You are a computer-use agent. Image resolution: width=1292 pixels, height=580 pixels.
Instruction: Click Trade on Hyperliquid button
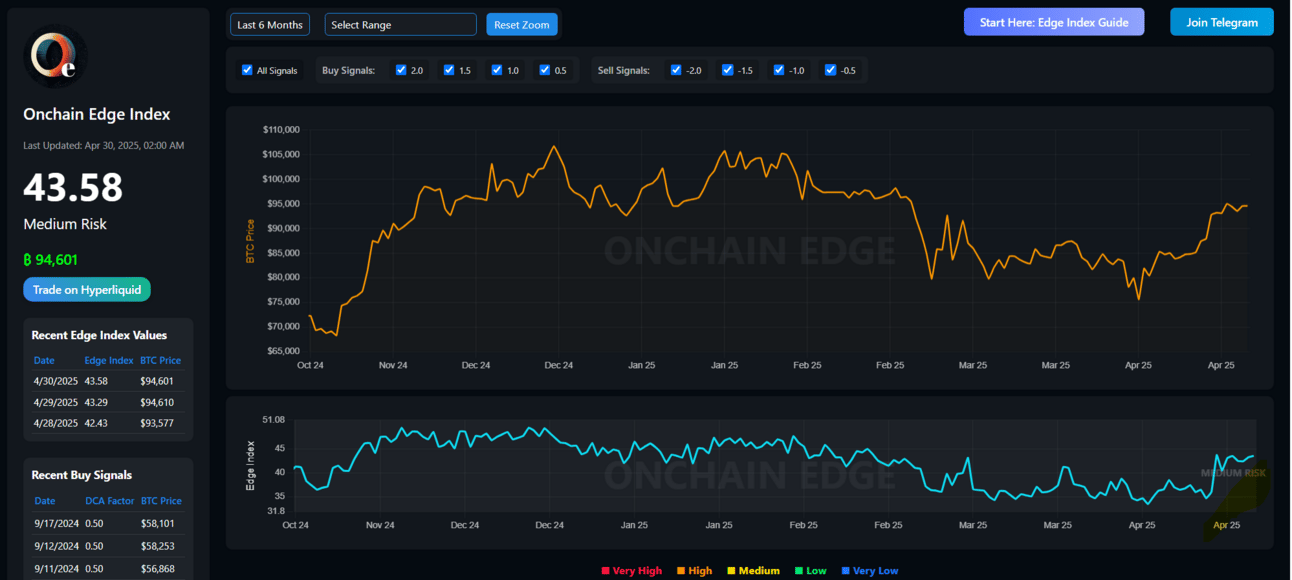87,290
